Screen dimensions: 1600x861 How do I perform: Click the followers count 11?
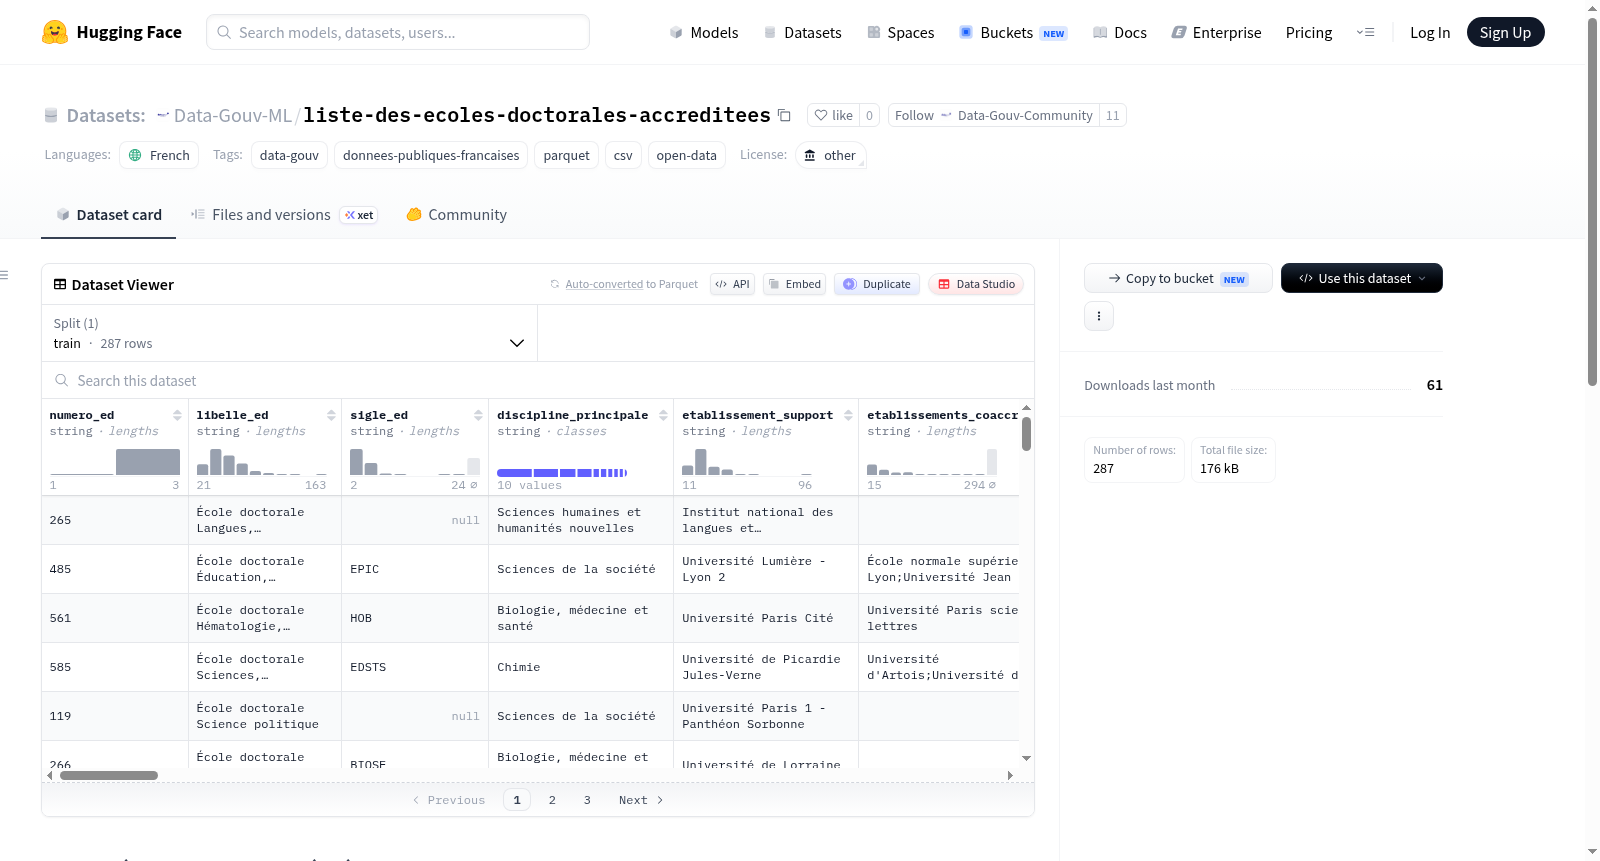coord(1113,115)
